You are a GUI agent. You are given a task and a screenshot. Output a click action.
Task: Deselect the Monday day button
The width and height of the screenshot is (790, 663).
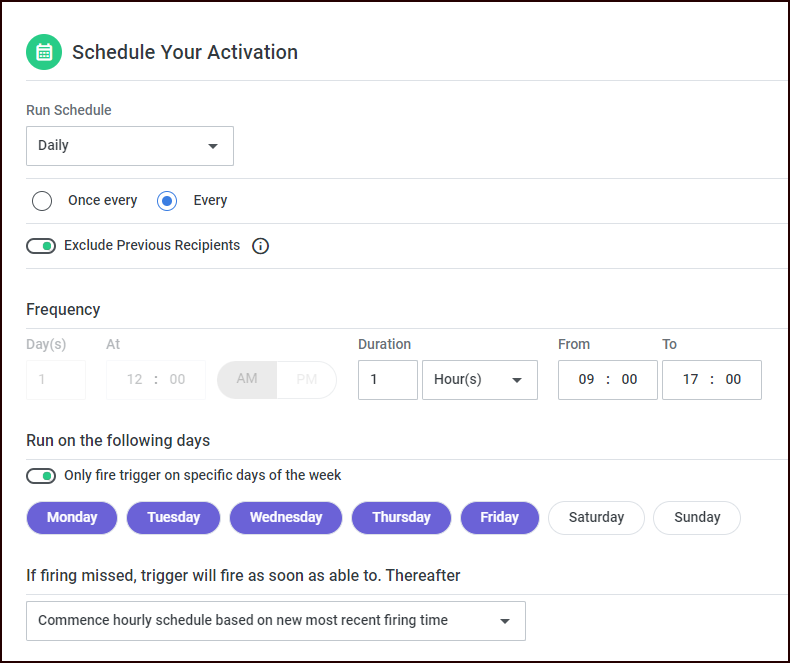pyautogui.click(x=72, y=518)
